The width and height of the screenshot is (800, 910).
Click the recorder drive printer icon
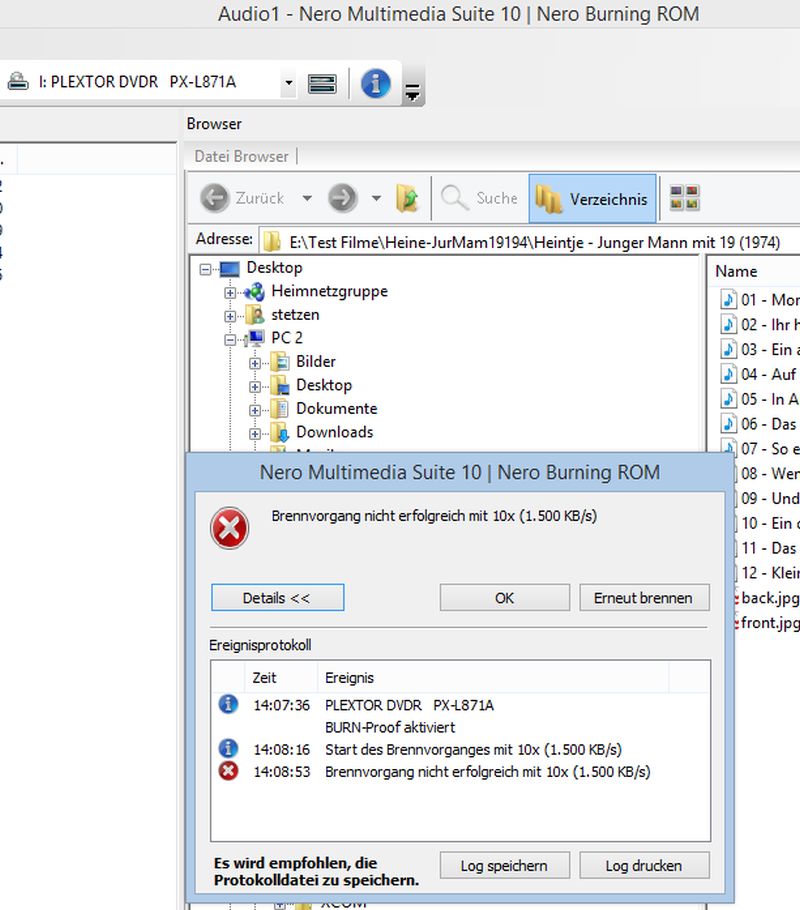18,81
